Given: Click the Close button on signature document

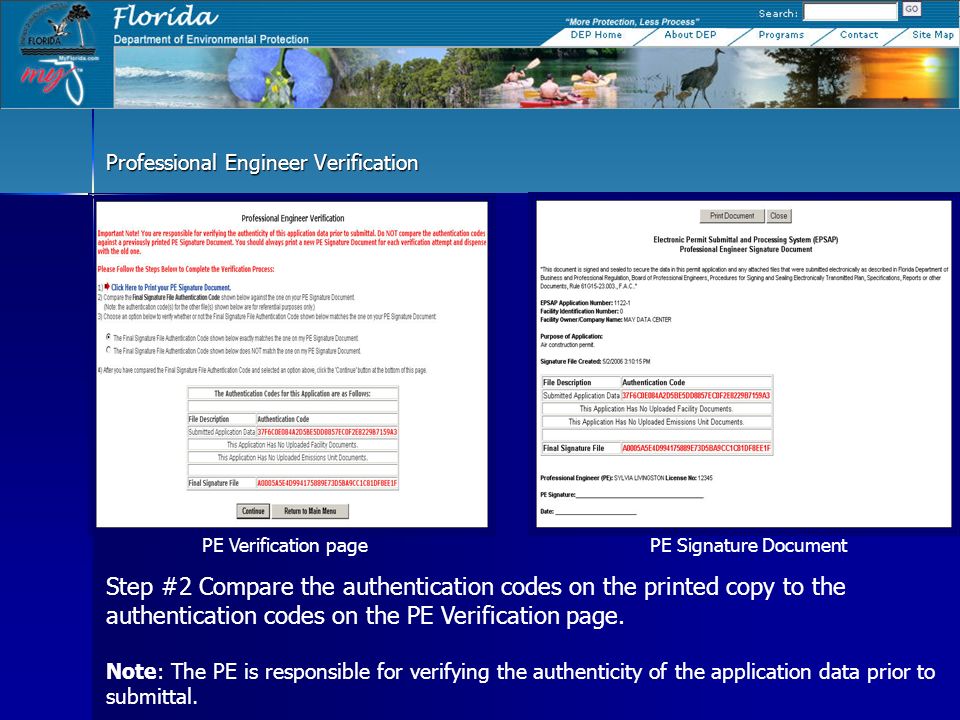Looking at the screenshot, I should point(778,216).
